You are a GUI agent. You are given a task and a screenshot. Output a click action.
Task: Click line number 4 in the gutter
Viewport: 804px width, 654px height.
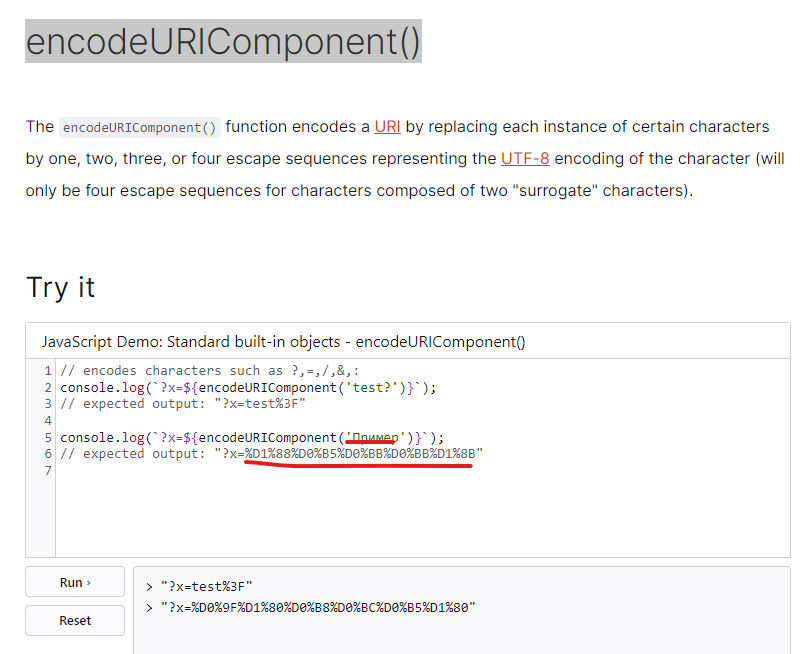point(48,421)
